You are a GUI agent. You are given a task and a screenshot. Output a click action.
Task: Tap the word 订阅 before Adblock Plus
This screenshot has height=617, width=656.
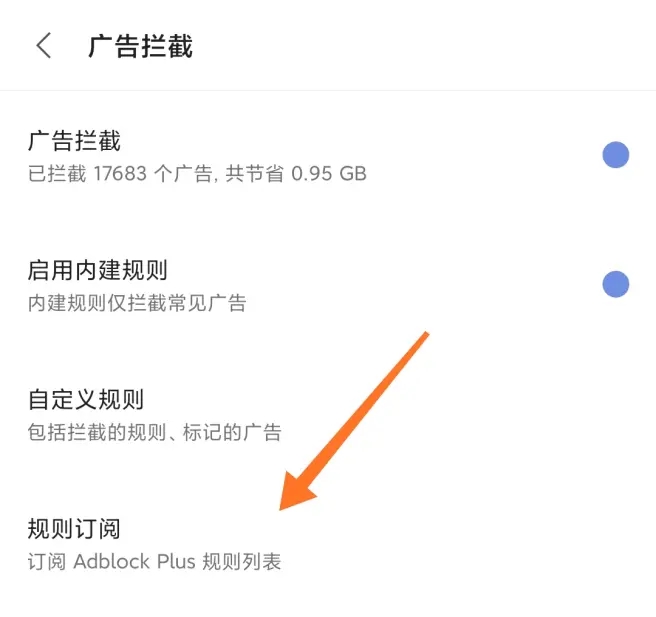(x=47, y=561)
